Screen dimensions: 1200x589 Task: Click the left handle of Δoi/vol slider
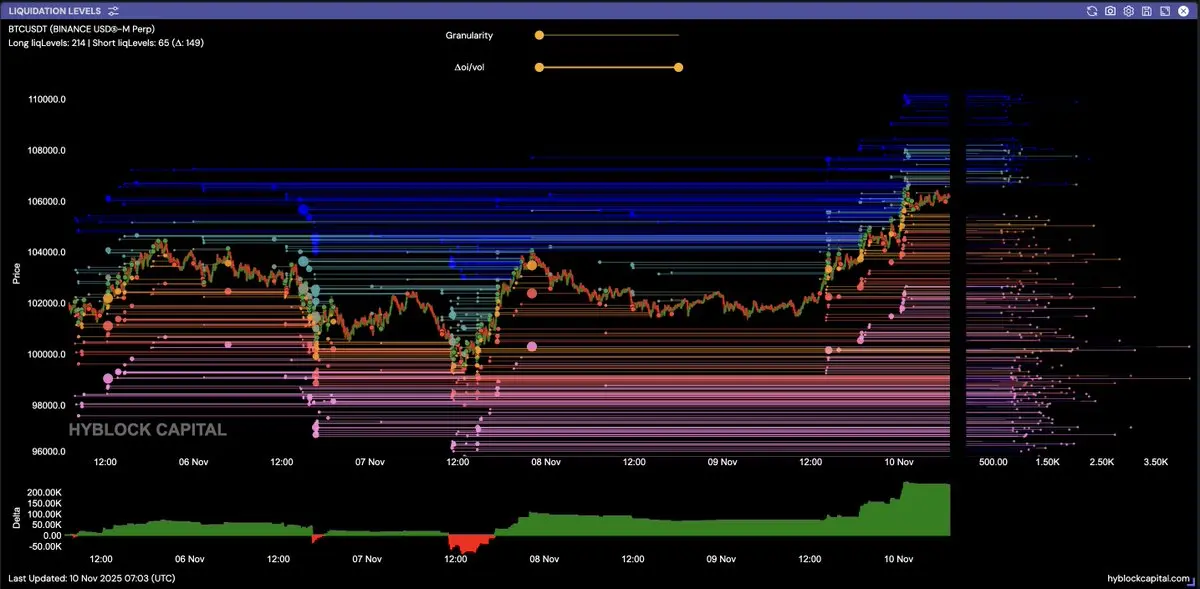(539, 68)
